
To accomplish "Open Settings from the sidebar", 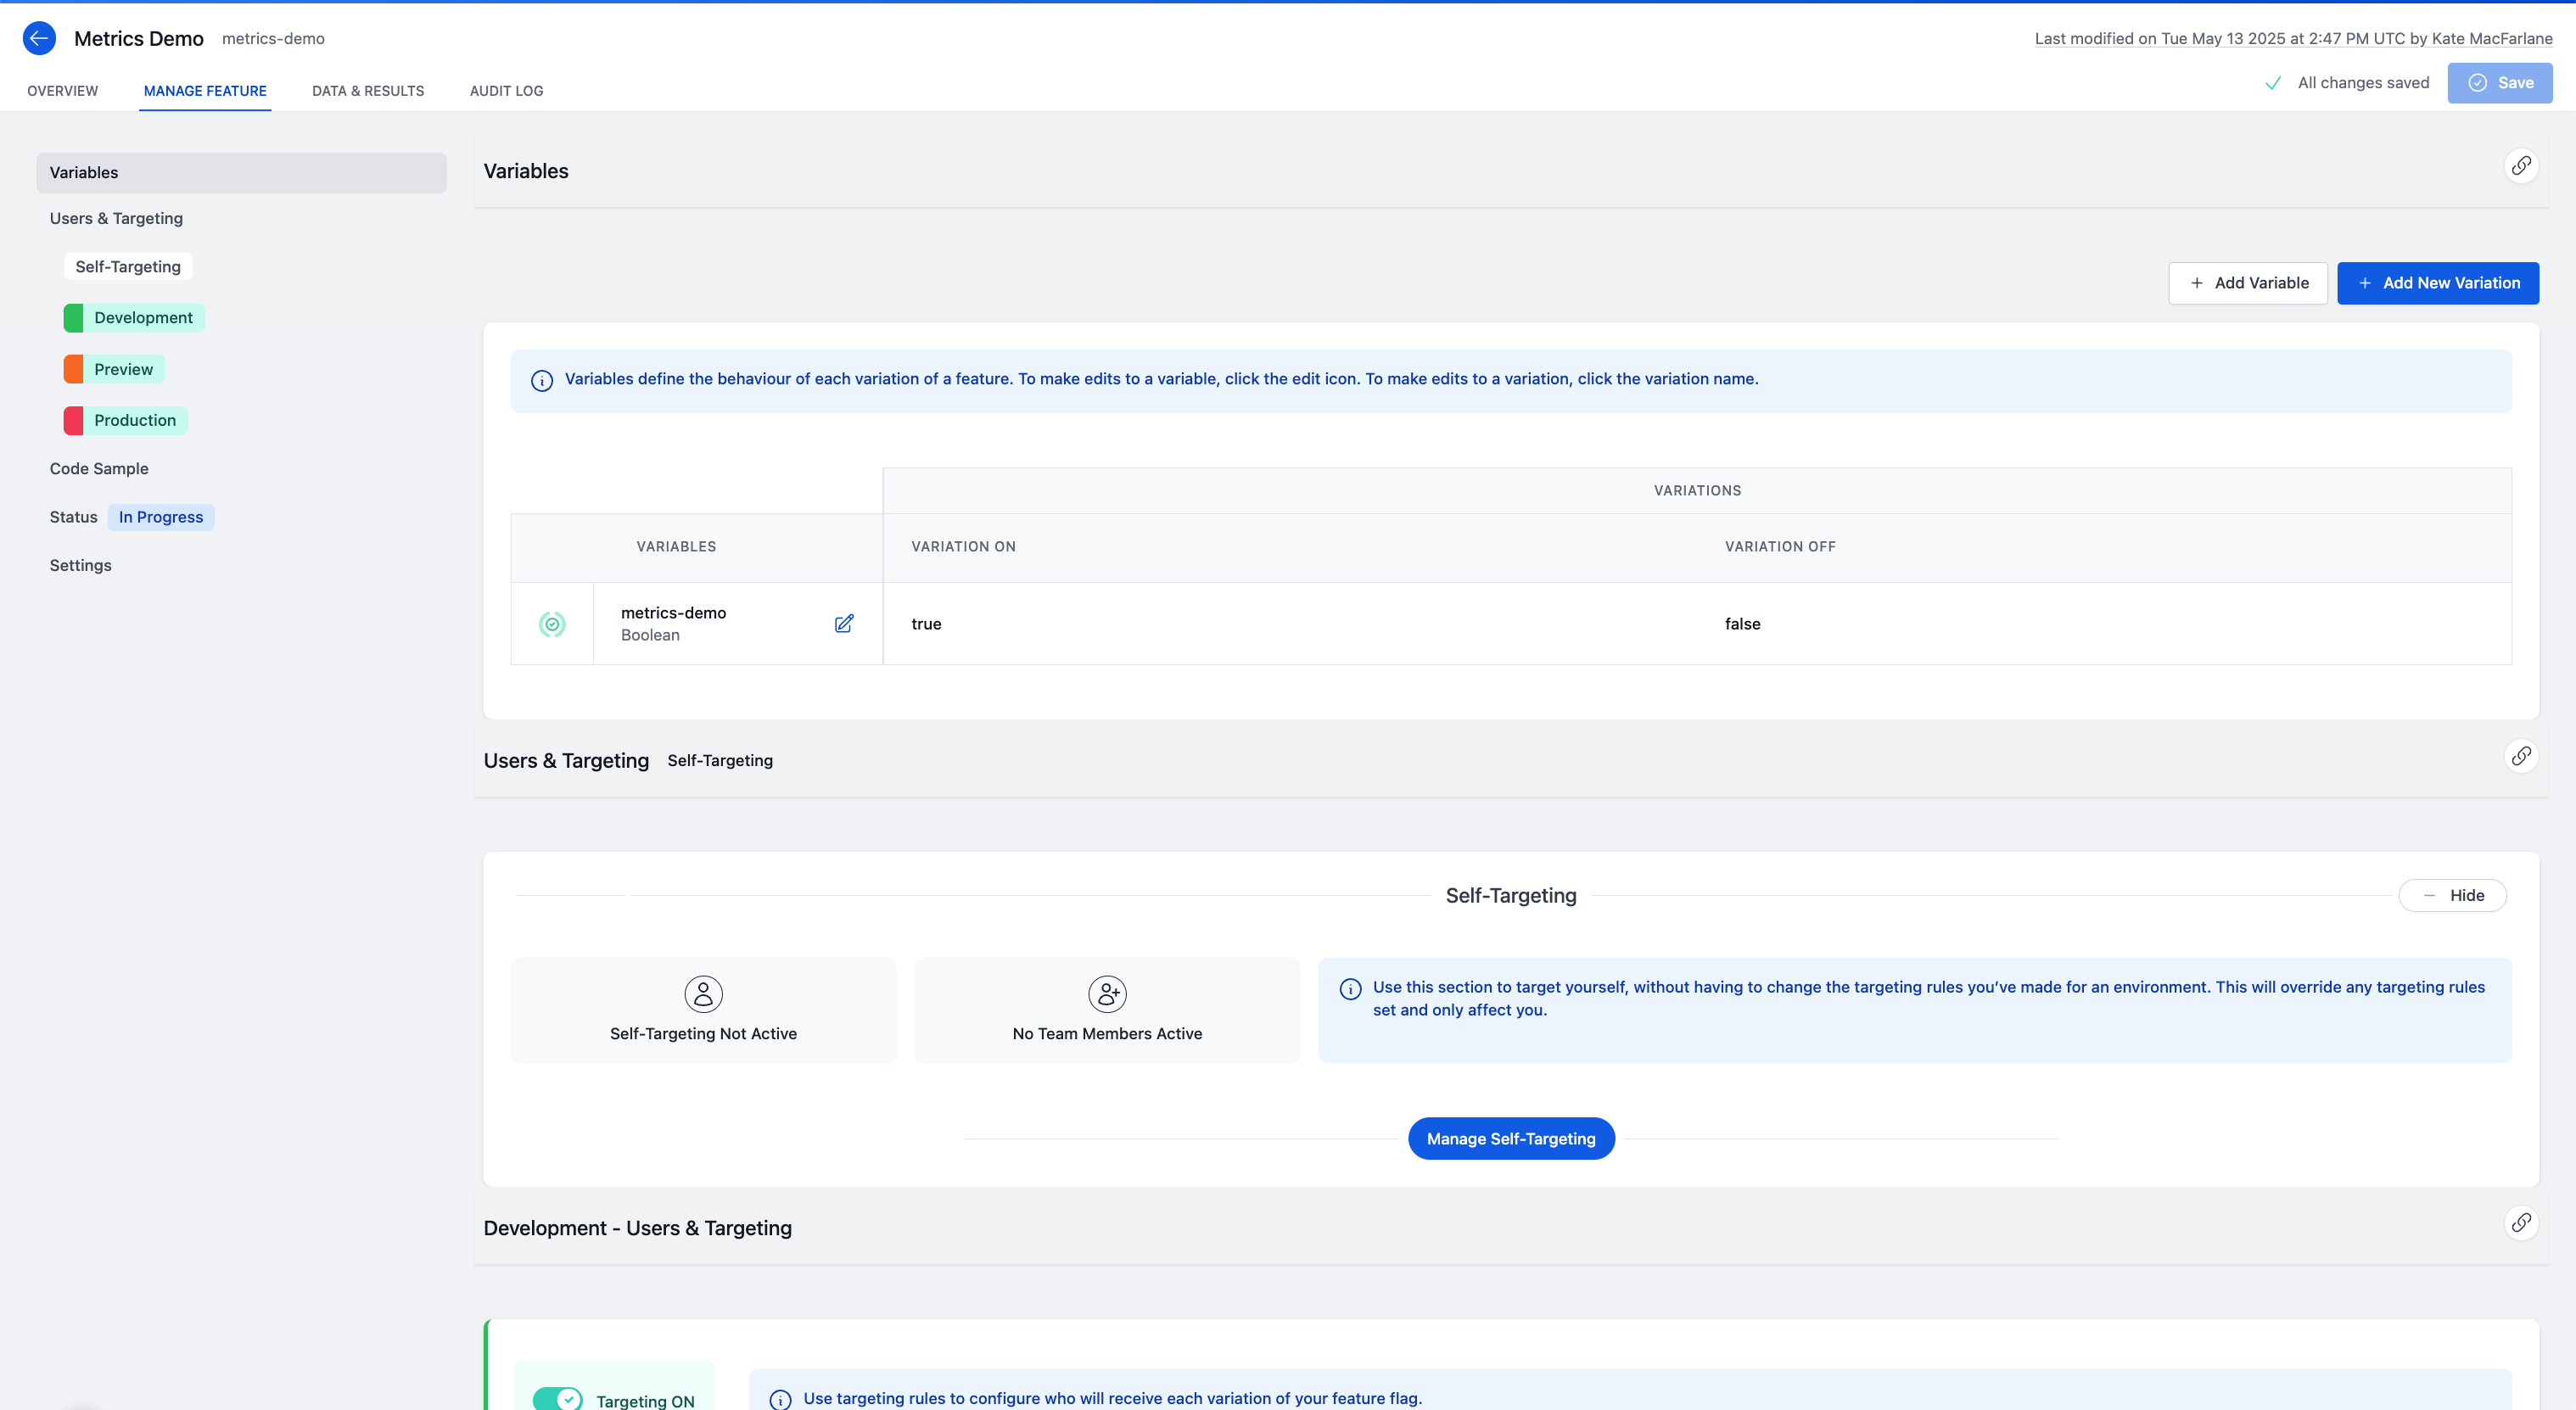I will (80, 565).
